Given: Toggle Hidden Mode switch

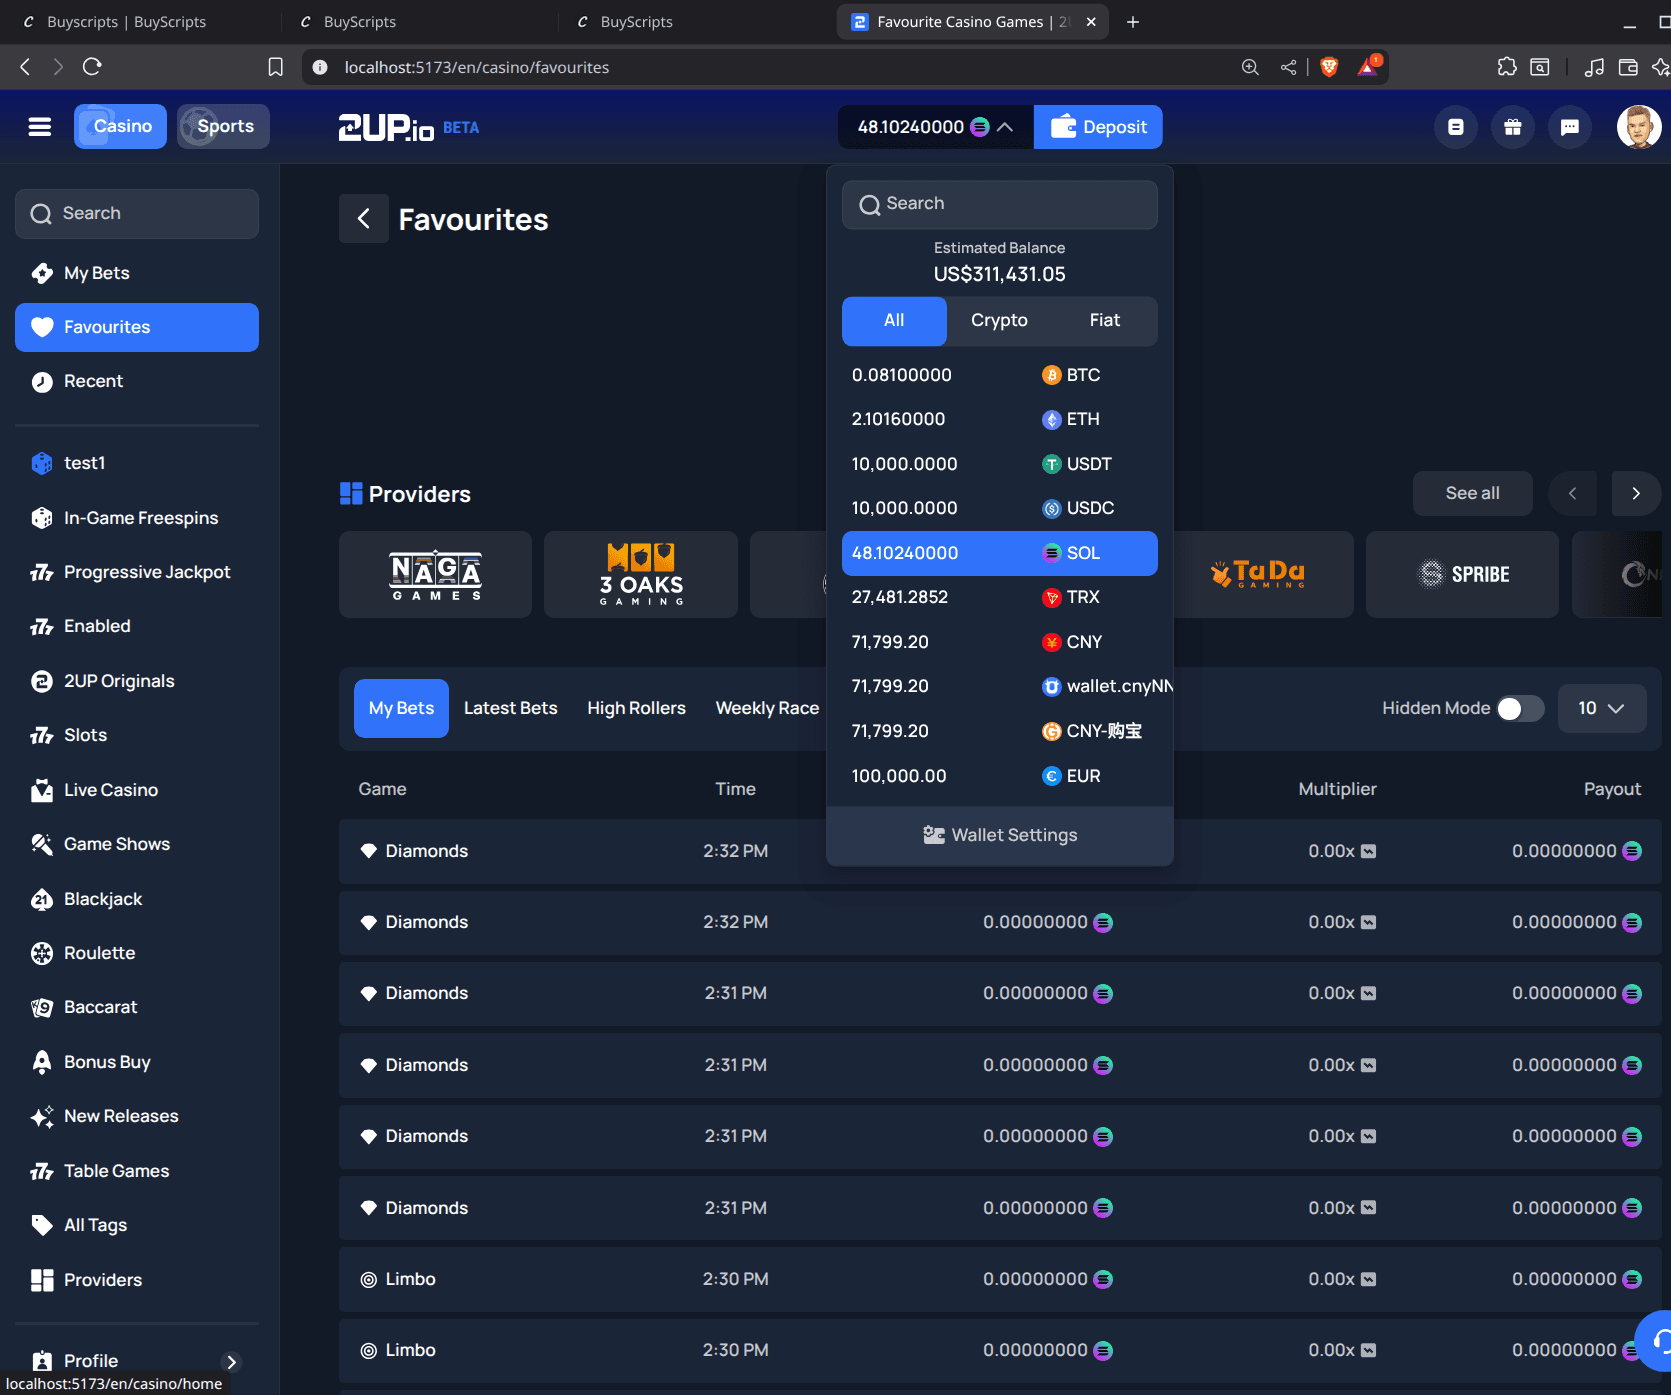Looking at the screenshot, I should click(x=1518, y=708).
